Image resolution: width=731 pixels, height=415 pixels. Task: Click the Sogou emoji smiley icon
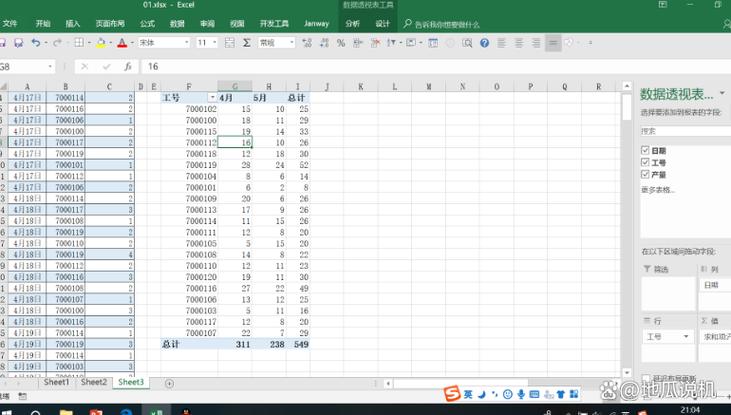pos(508,394)
